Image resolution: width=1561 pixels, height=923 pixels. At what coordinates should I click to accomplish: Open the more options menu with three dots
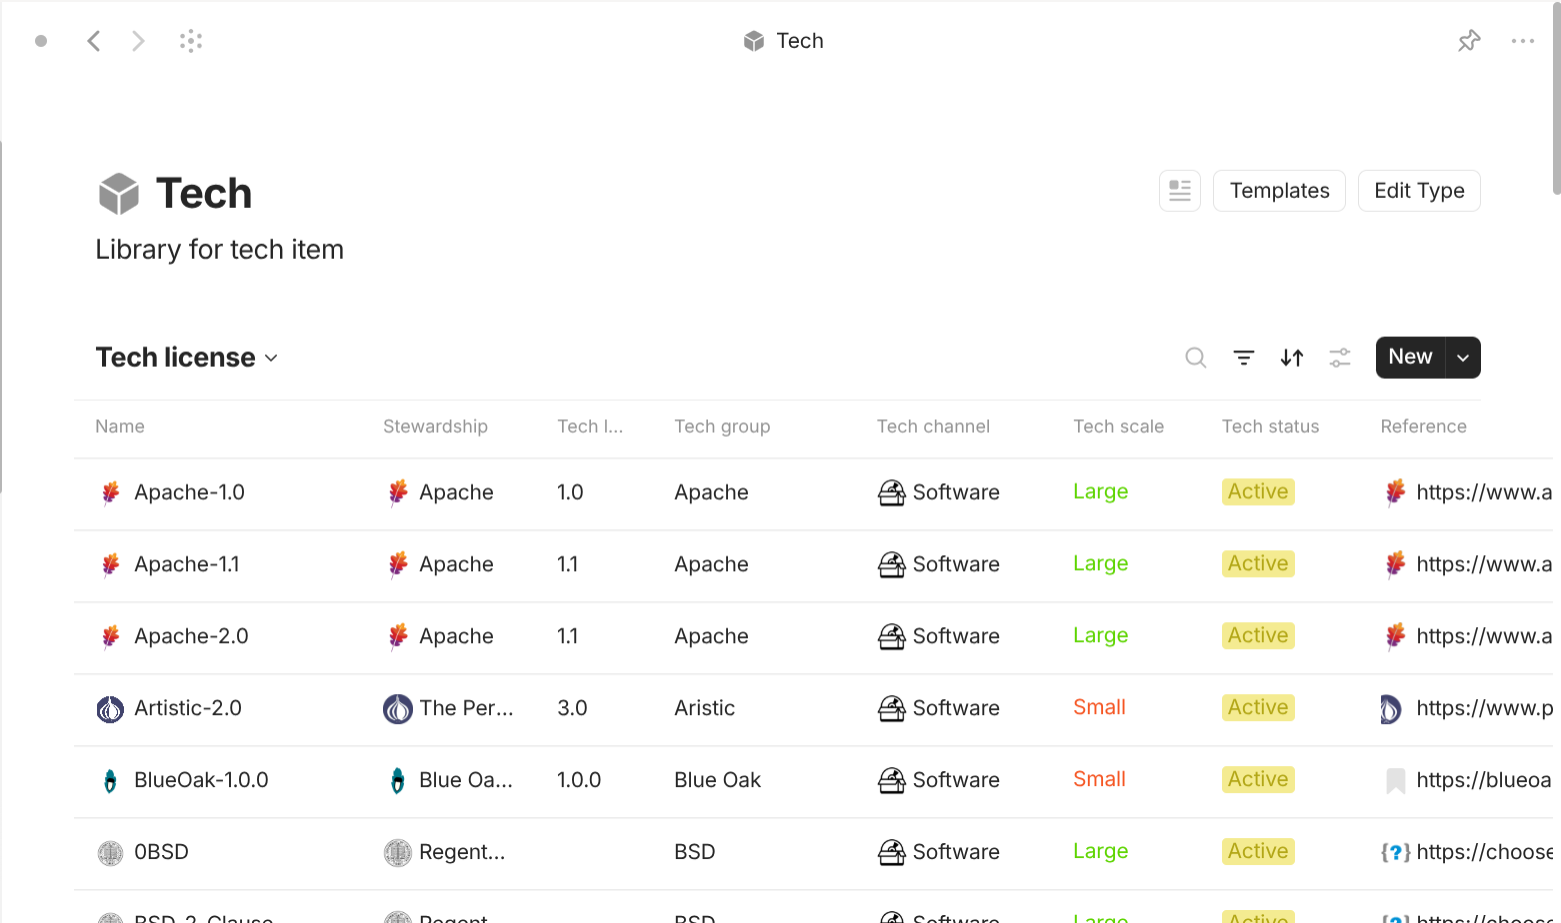click(1523, 40)
